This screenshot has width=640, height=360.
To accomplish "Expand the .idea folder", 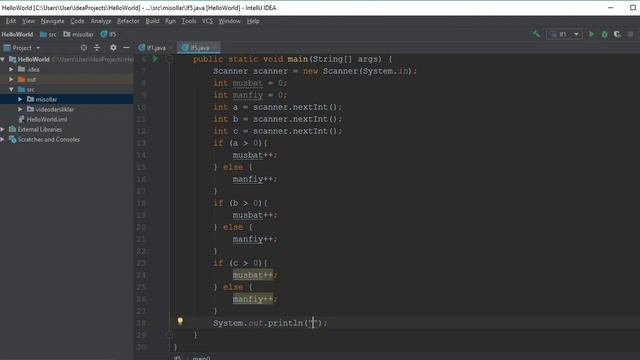I will 11,69.
